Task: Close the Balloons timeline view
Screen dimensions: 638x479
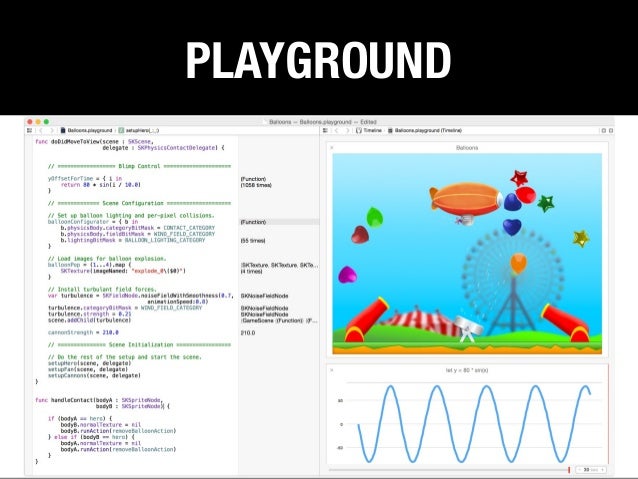Action: [332, 148]
